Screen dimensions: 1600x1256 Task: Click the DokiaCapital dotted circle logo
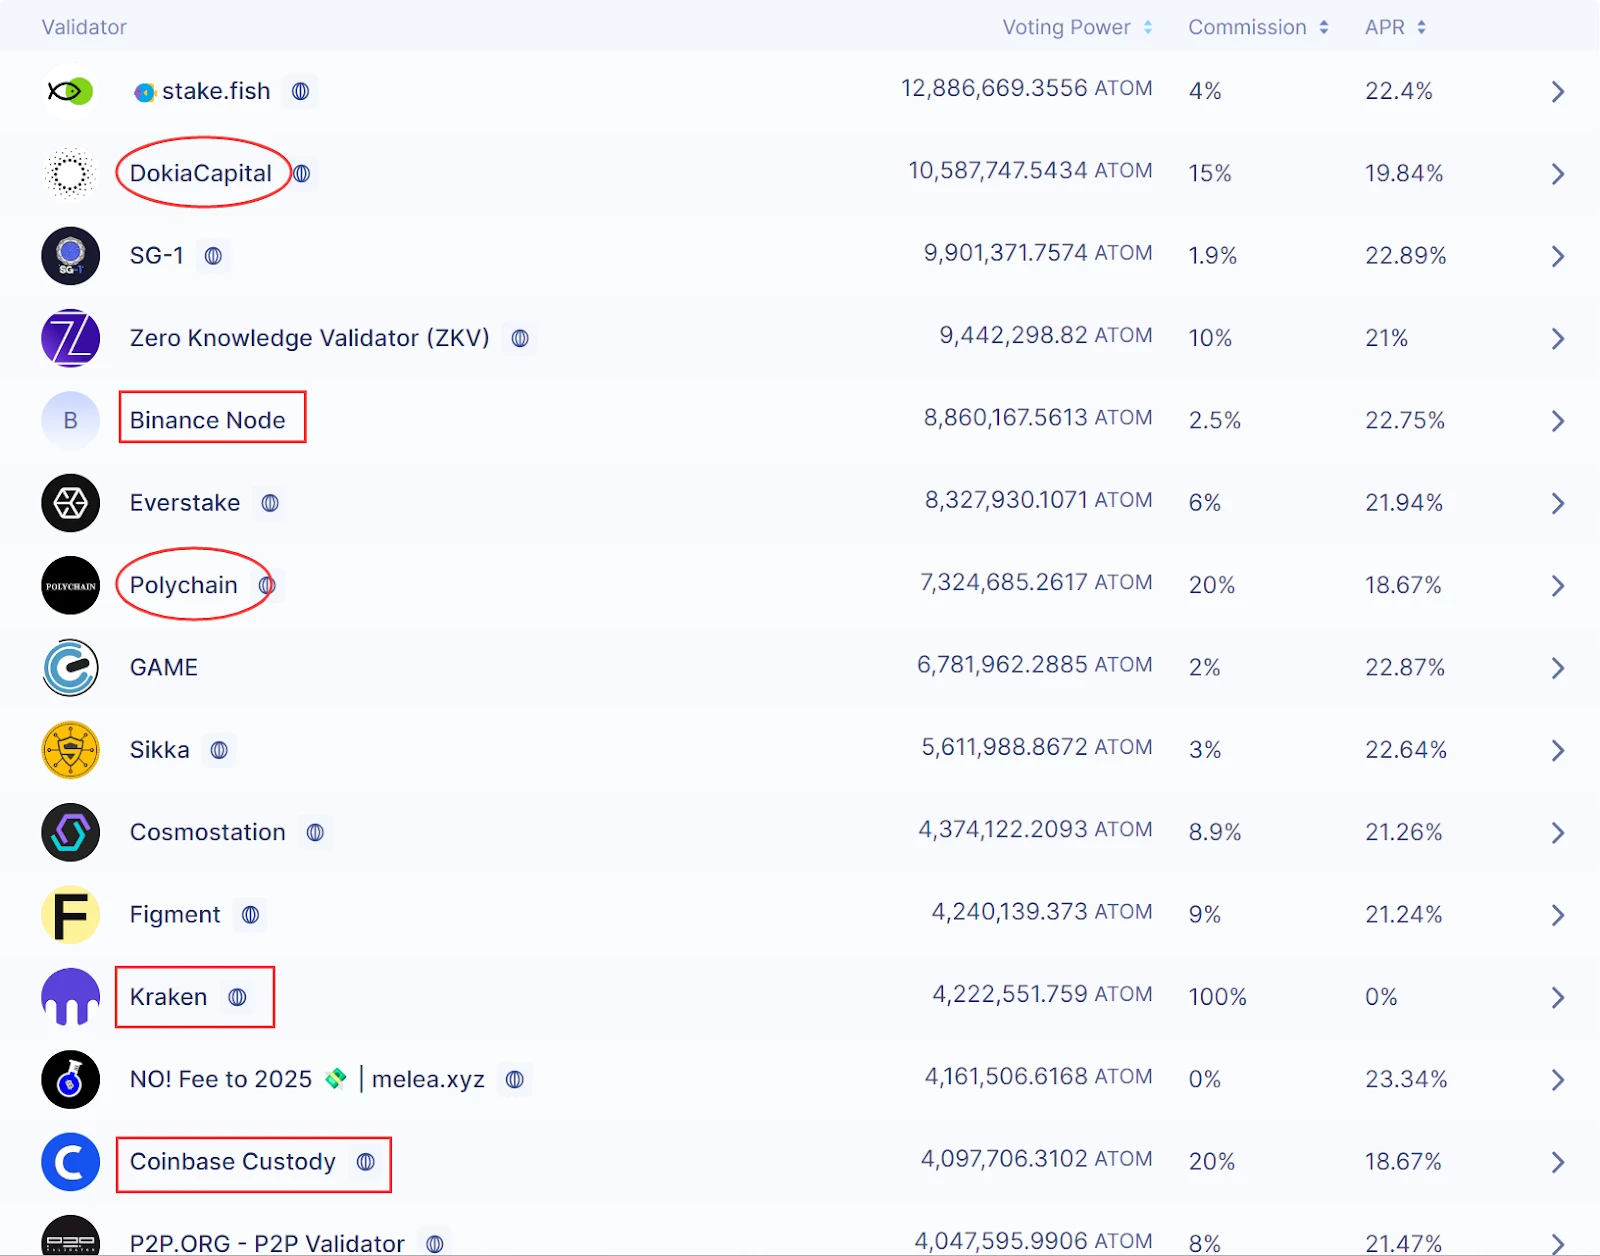click(x=70, y=174)
